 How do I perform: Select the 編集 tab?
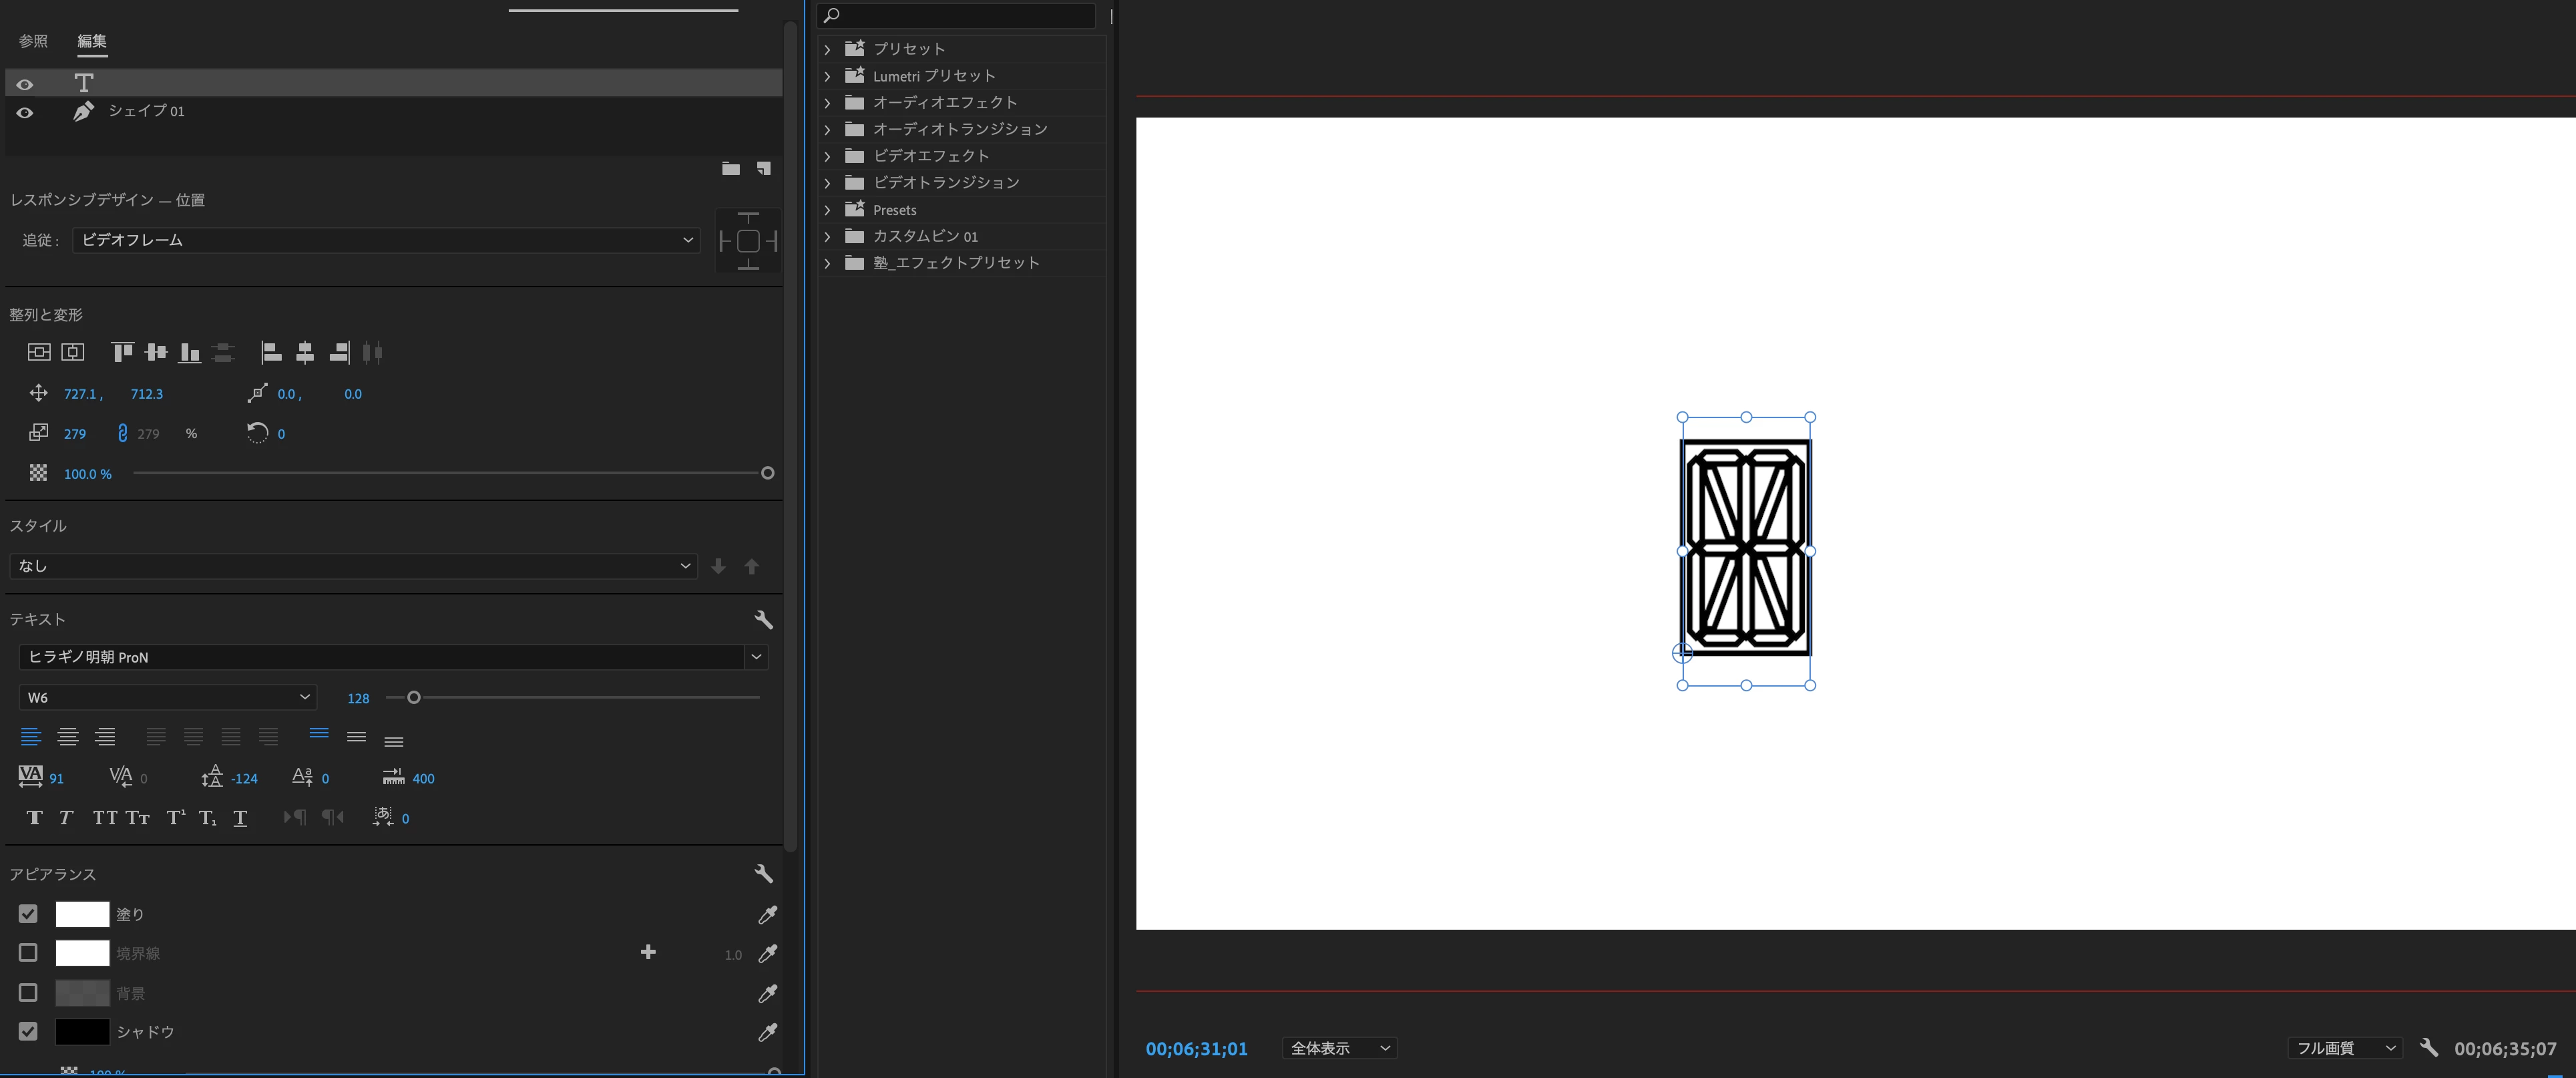[92, 41]
